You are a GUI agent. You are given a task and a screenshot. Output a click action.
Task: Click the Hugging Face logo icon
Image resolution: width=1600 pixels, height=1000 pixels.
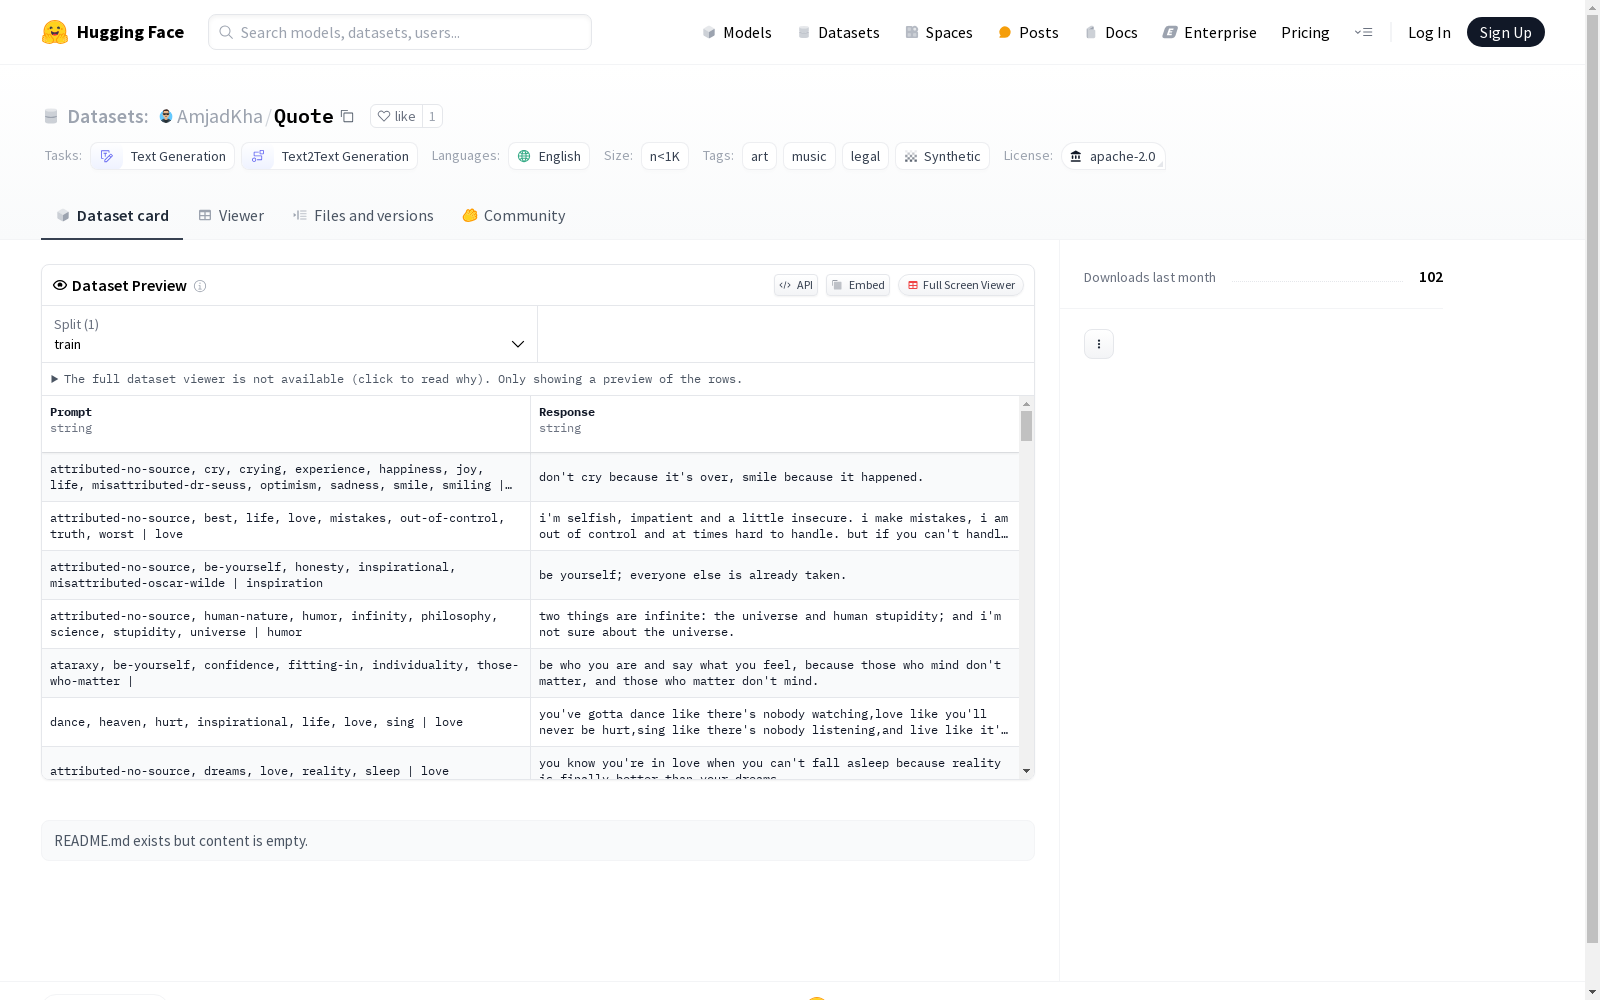[55, 32]
